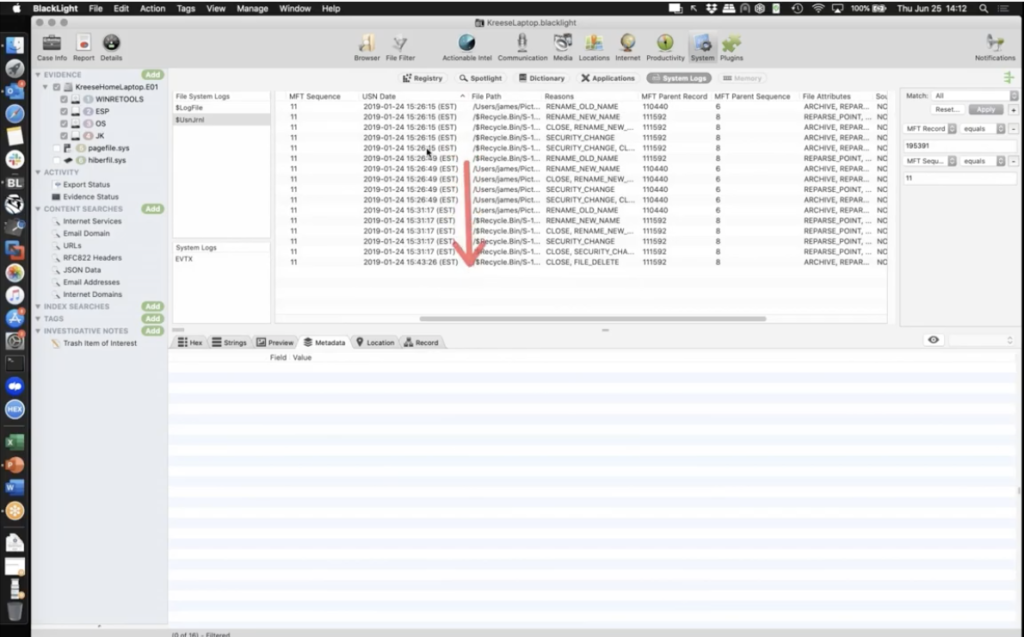Click Apply in the filter panel
The width and height of the screenshot is (1024, 637).
[986, 110]
